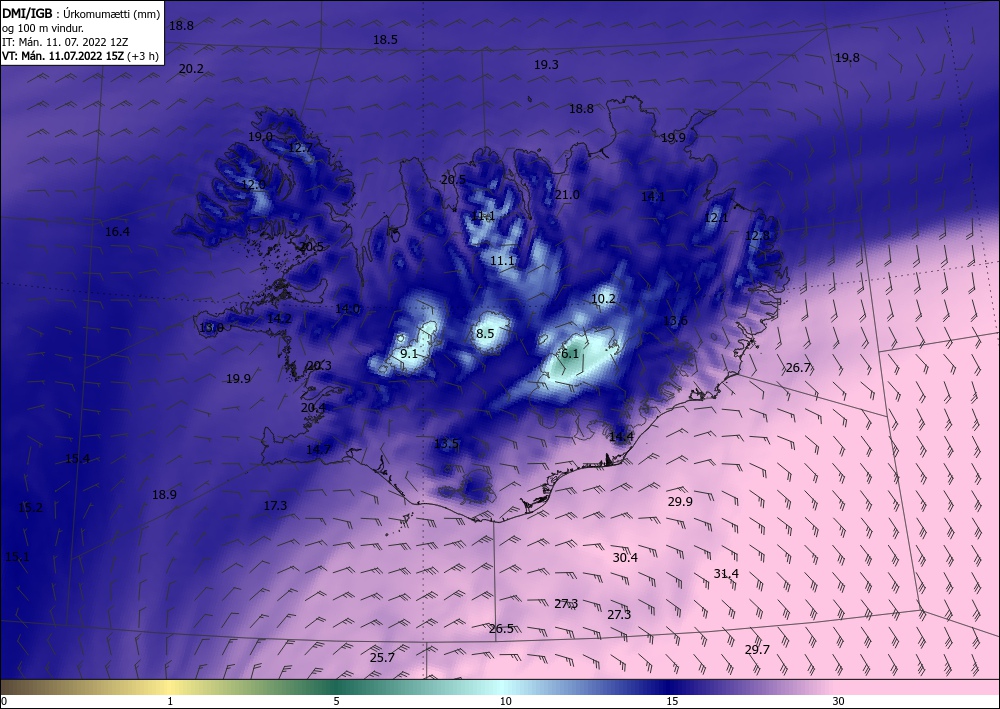
Task: Click the 6.1 value on the glacier
Action: click(570, 353)
